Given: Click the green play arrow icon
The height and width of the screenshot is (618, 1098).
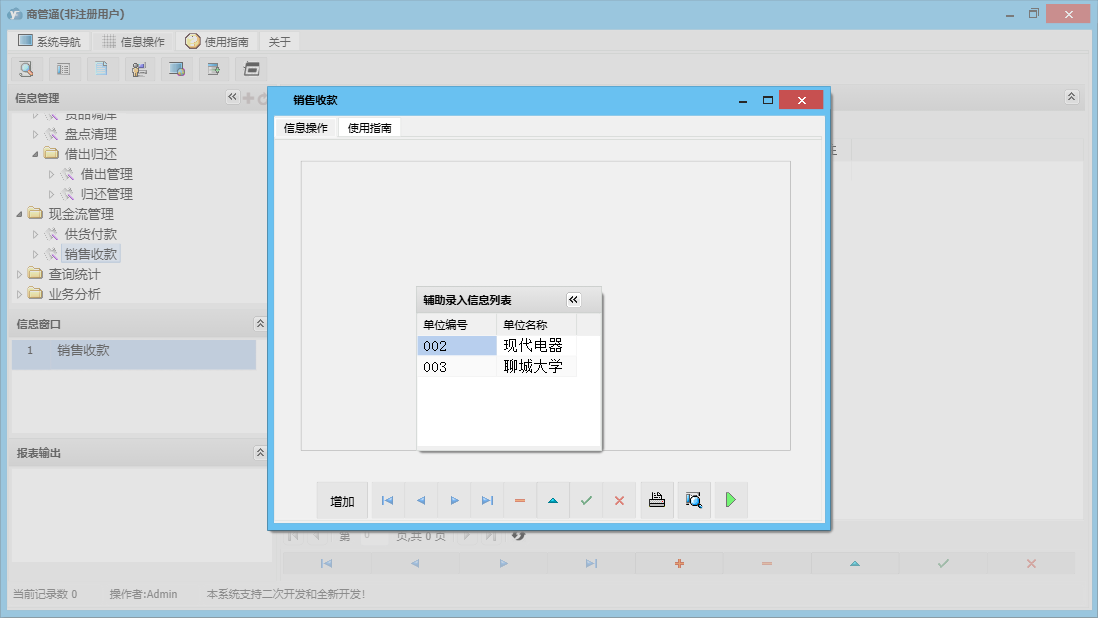Looking at the screenshot, I should click(730, 500).
